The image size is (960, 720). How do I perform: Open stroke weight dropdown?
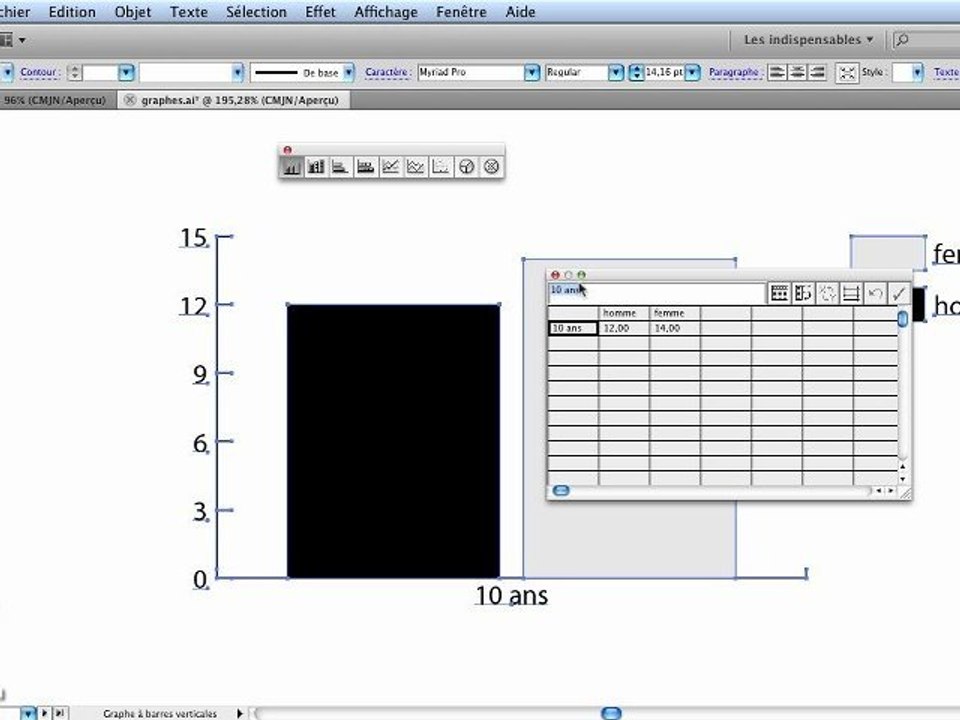point(126,72)
